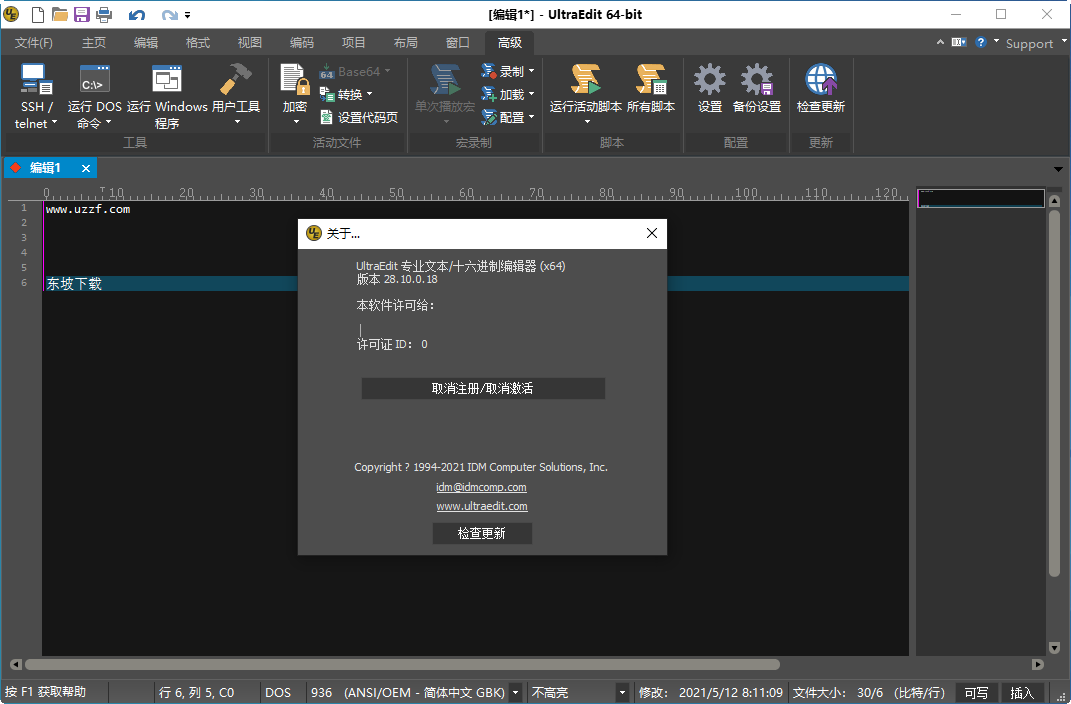The width and height of the screenshot is (1071, 704).
Task: Switch to the Home (主页) tab
Action: coord(94,43)
